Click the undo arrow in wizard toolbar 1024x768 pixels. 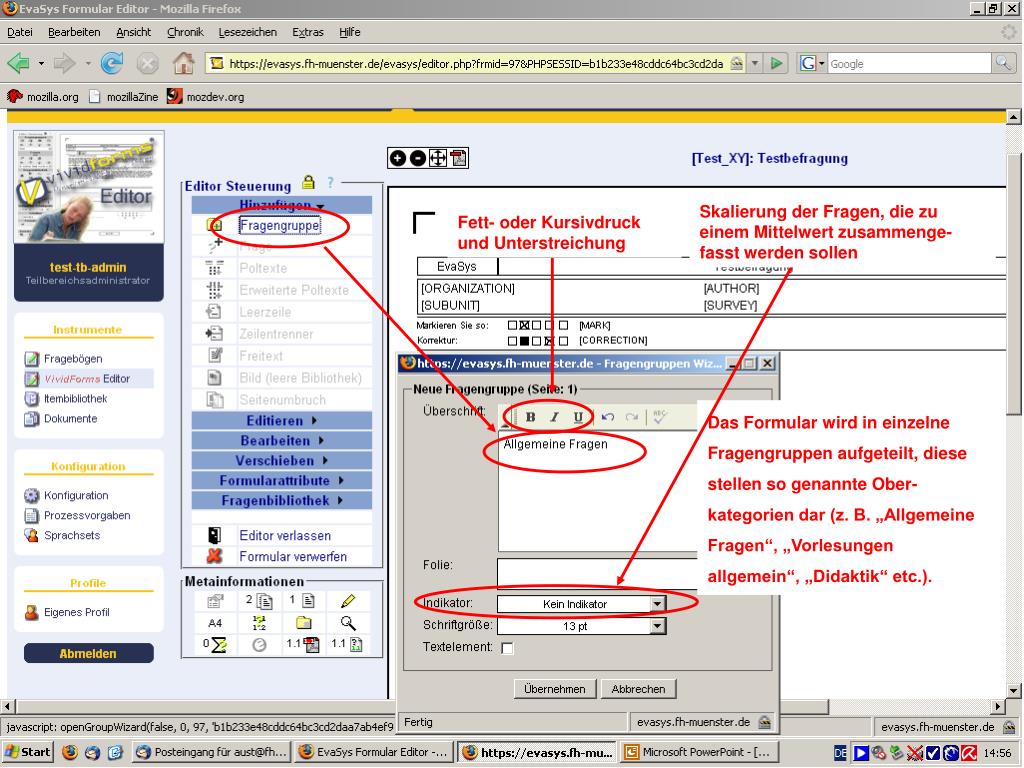point(608,417)
